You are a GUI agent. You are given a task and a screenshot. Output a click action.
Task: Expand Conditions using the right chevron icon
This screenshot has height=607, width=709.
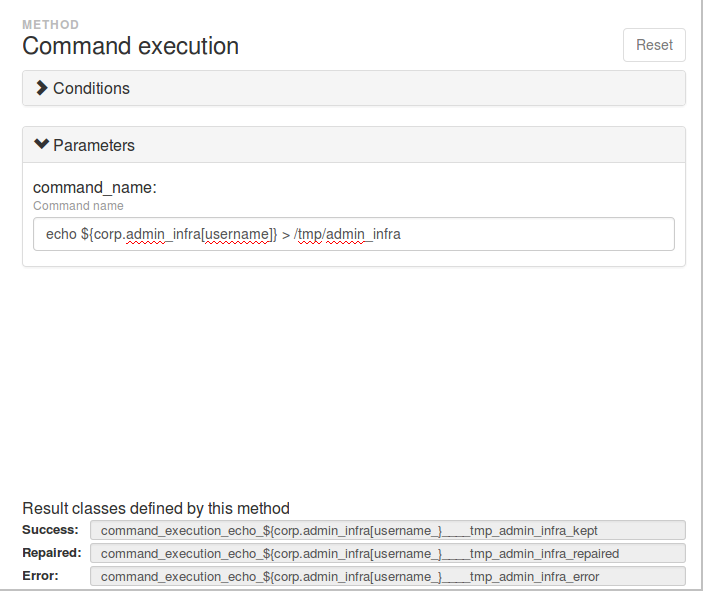(42, 88)
